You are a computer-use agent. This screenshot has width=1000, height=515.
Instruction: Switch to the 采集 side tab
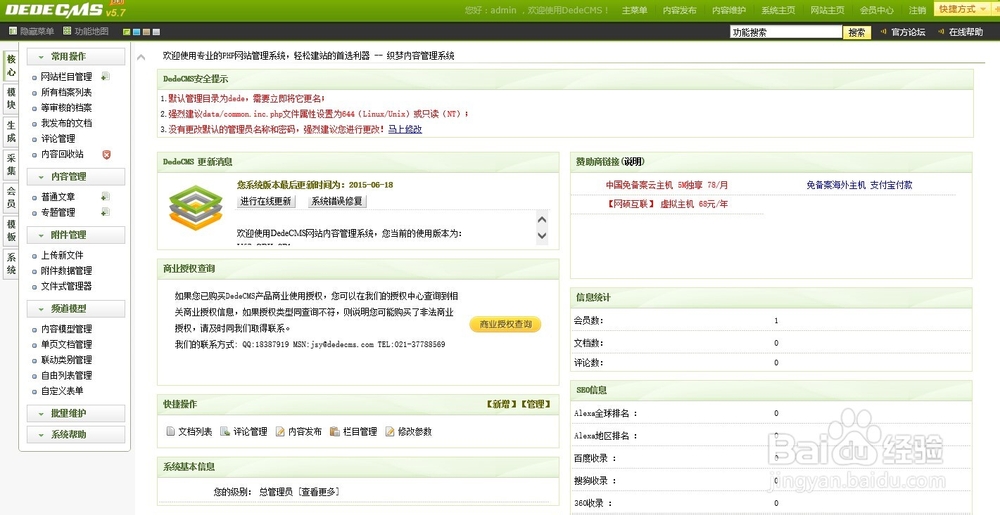[x=11, y=164]
